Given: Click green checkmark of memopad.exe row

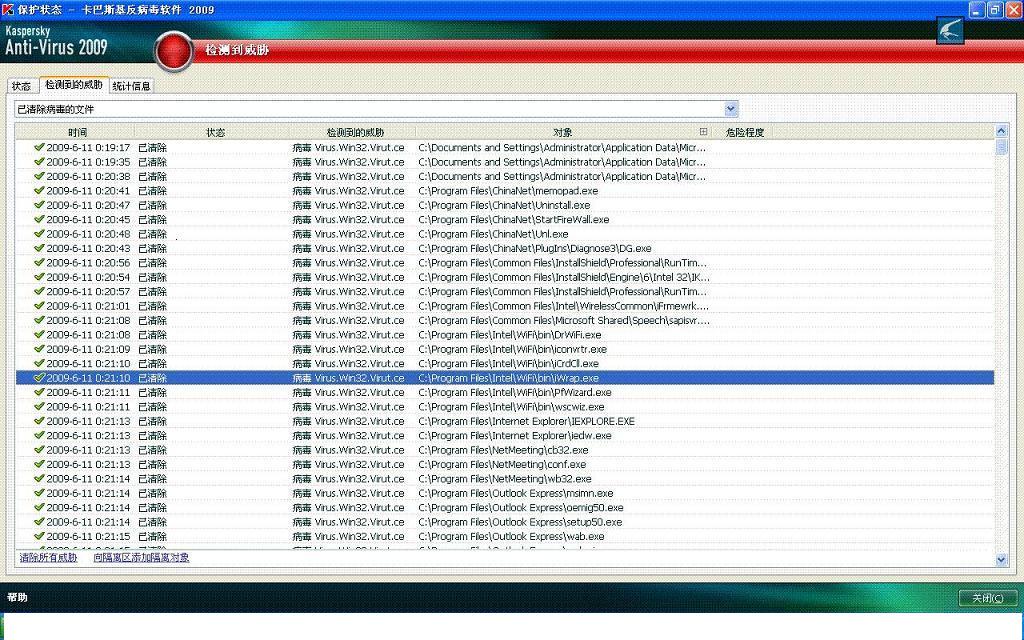Looking at the screenshot, I should (x=39, y=191).
